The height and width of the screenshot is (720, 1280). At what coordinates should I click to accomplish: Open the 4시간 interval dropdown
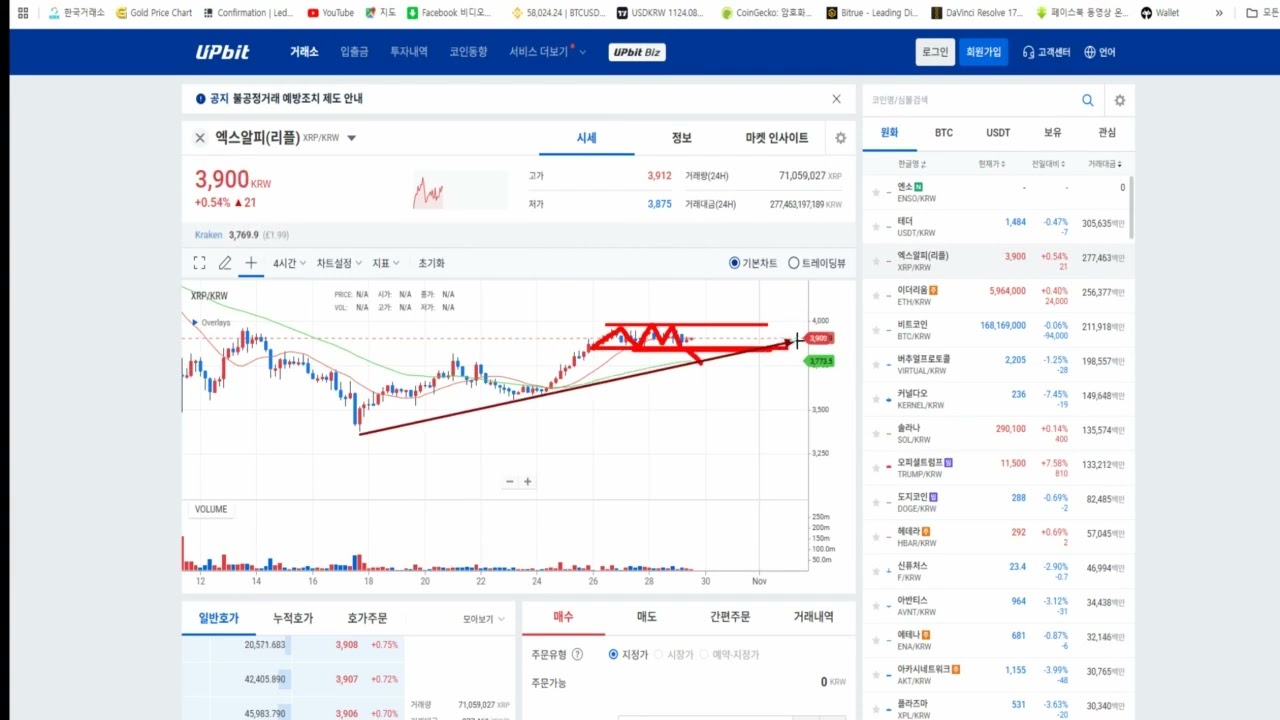coord(290,263)
